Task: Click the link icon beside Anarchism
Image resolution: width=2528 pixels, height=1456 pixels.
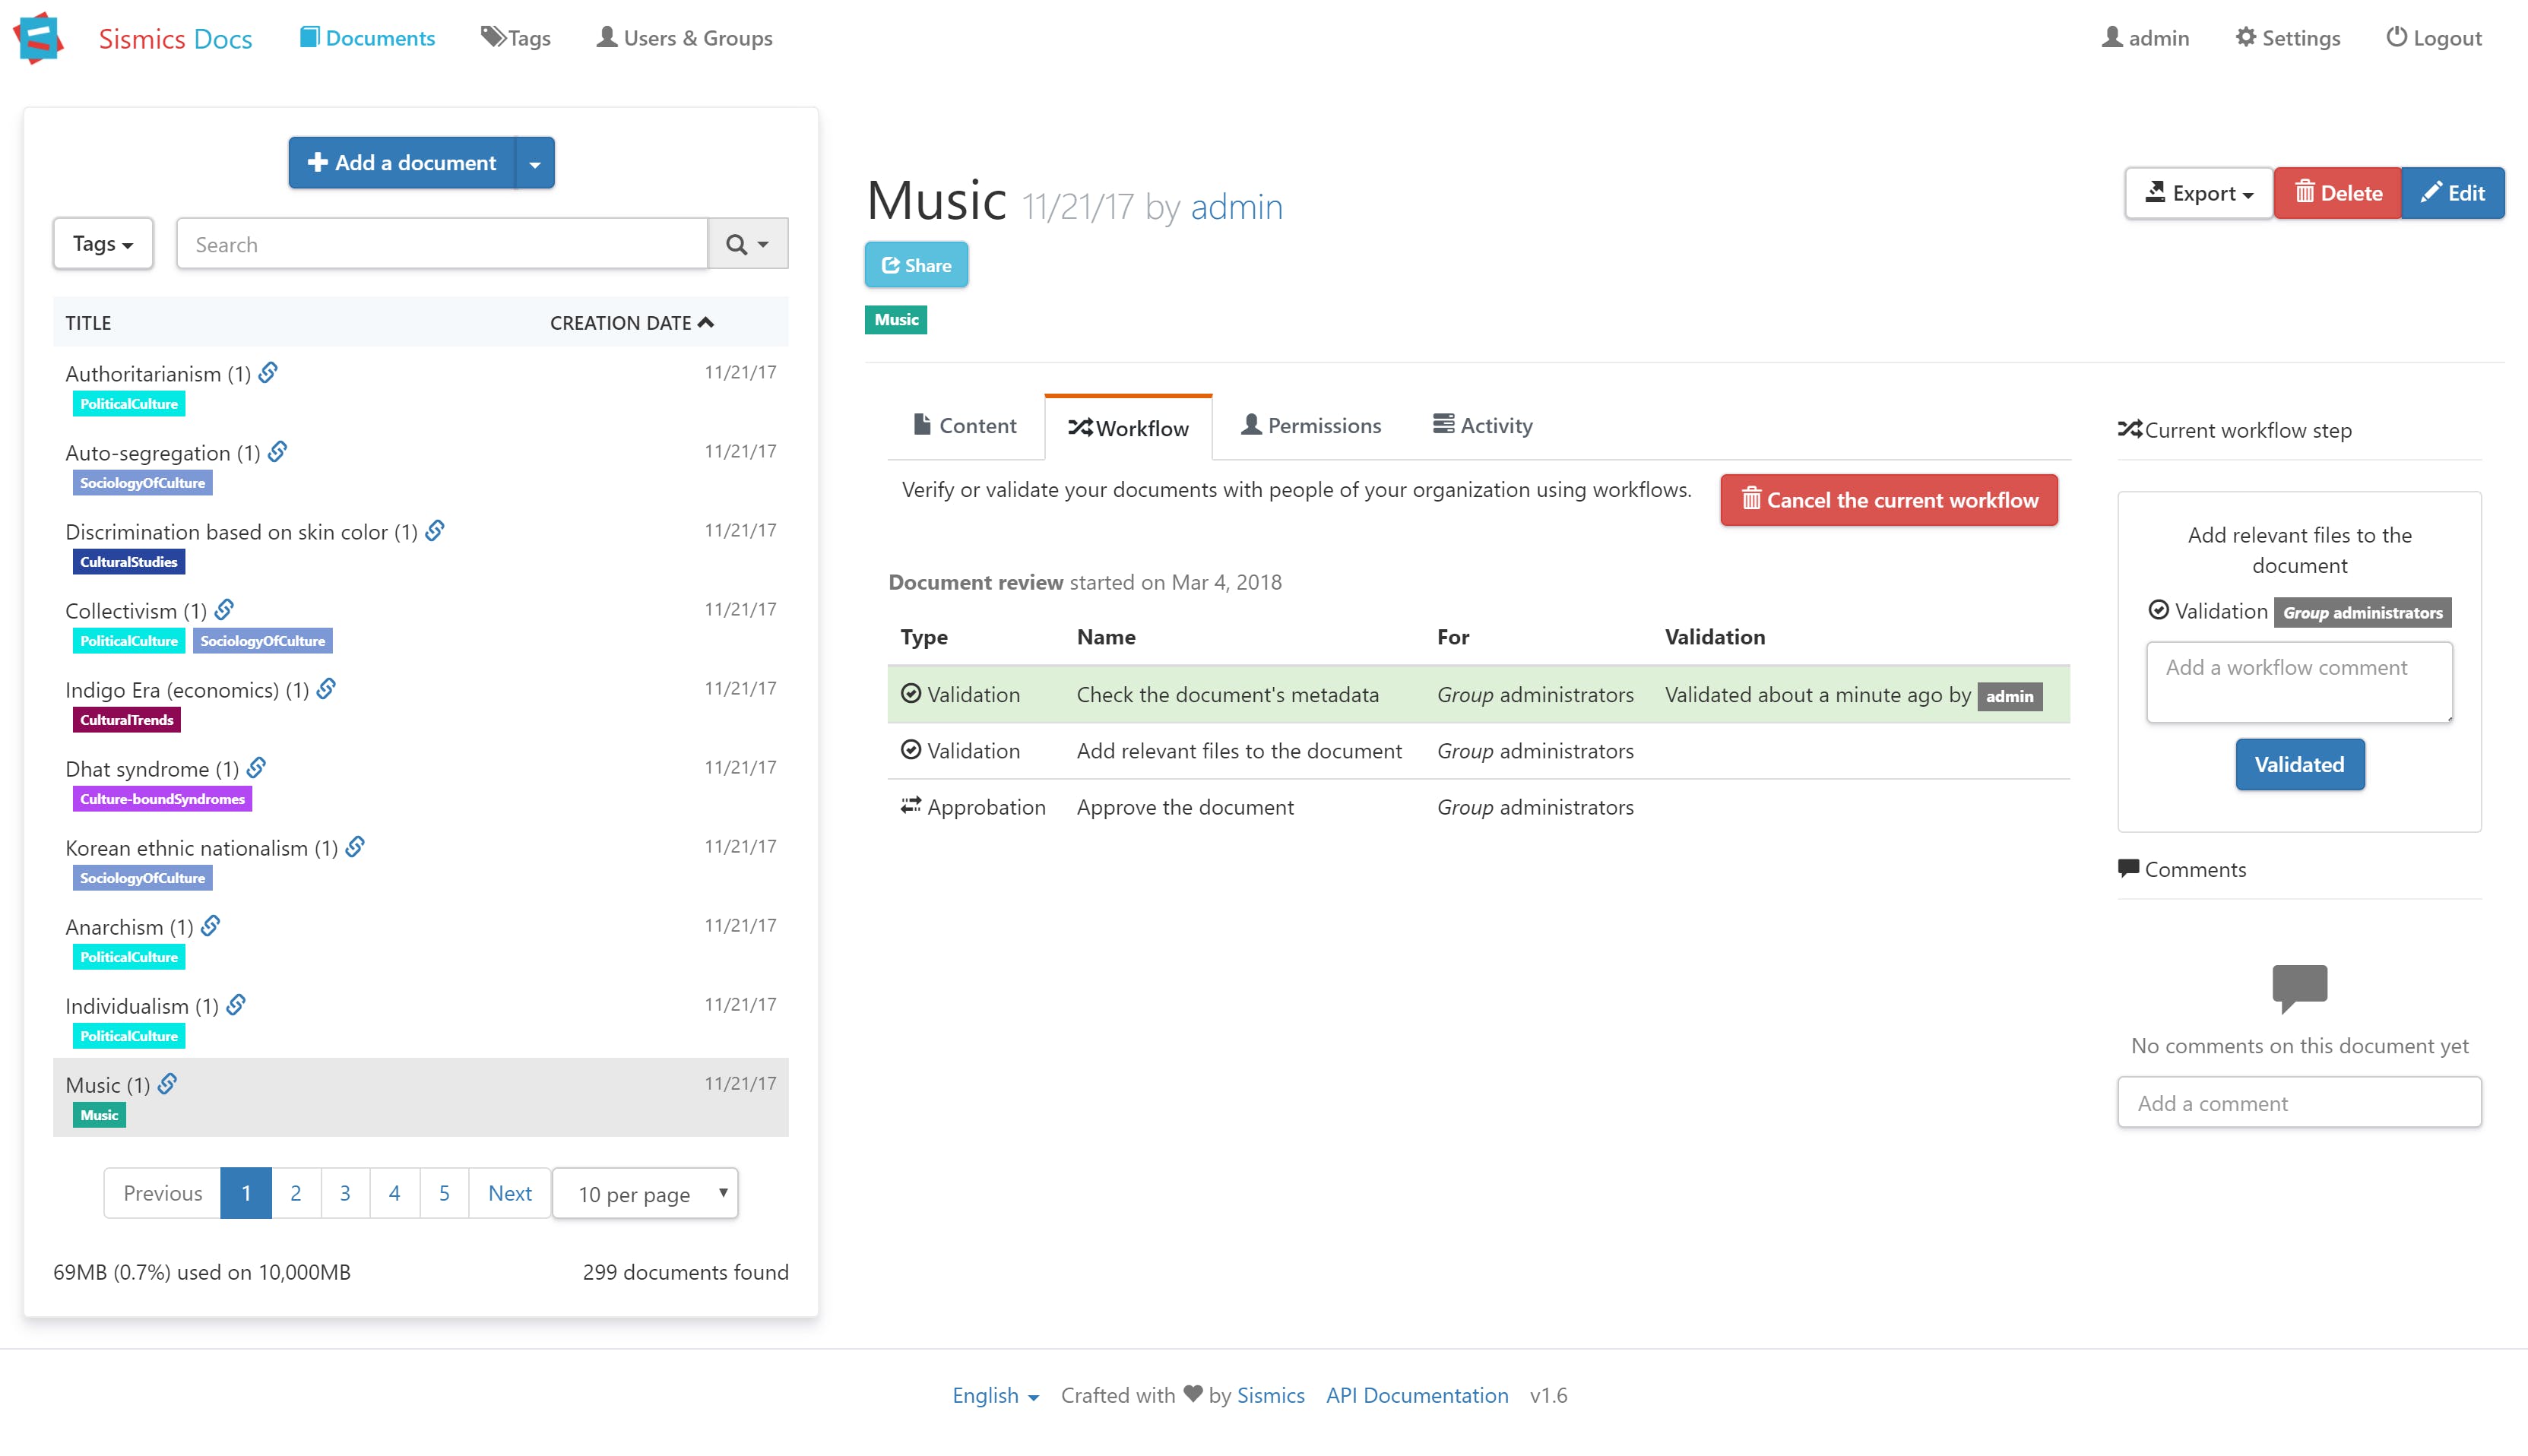Action: pyautogui.click(x=211, y=926)
